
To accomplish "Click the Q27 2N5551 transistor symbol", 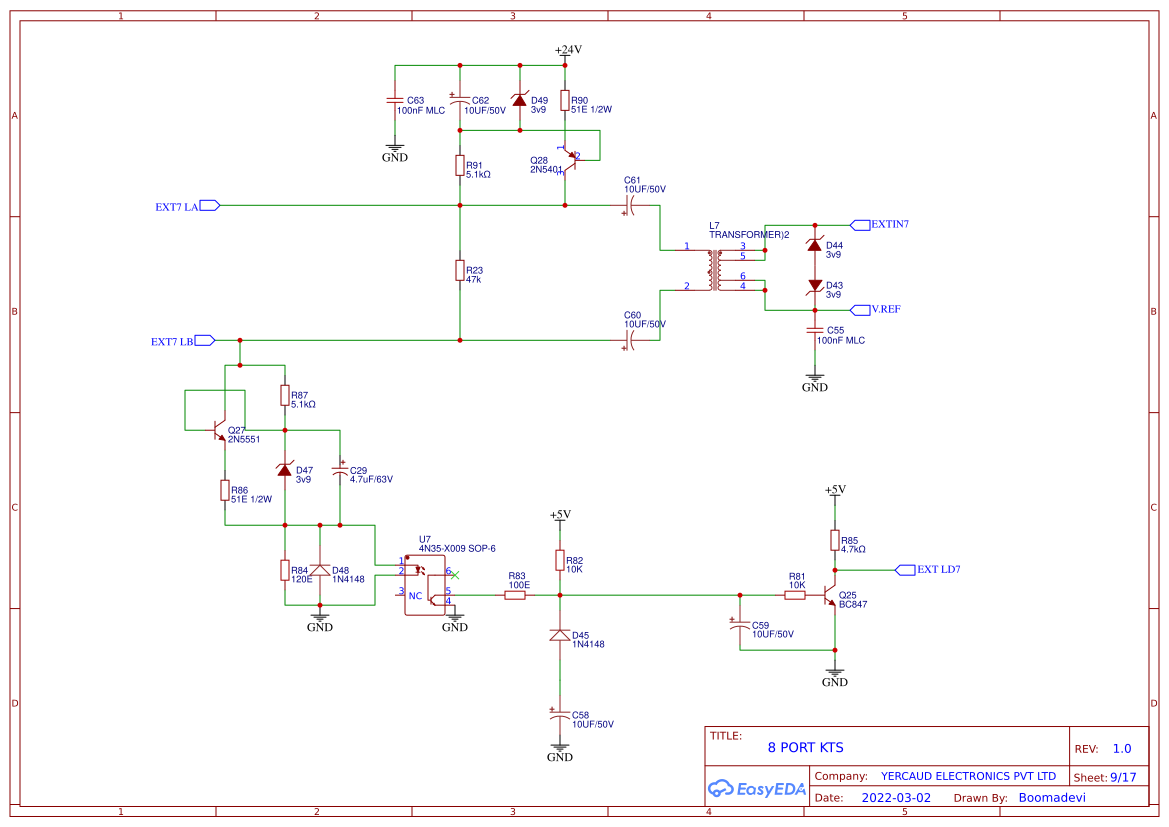I will click(220, 429).
